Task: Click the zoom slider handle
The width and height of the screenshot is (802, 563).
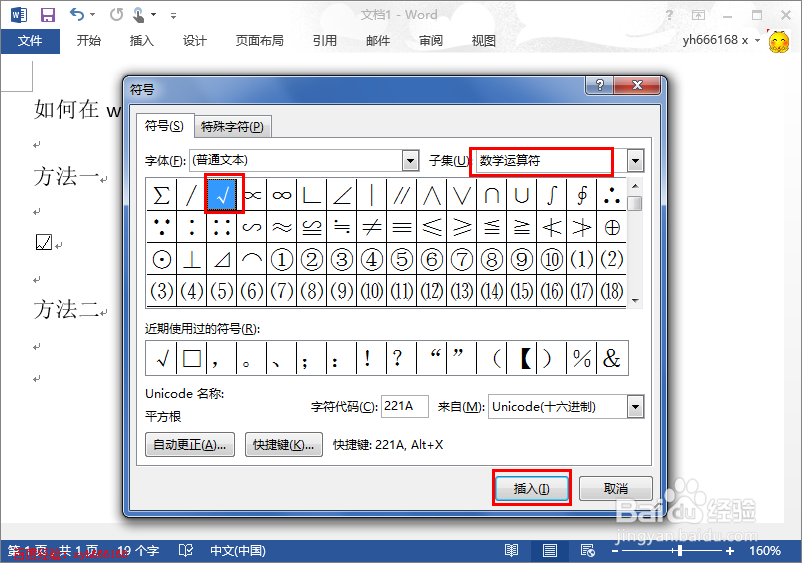Action: coord(679,551)
